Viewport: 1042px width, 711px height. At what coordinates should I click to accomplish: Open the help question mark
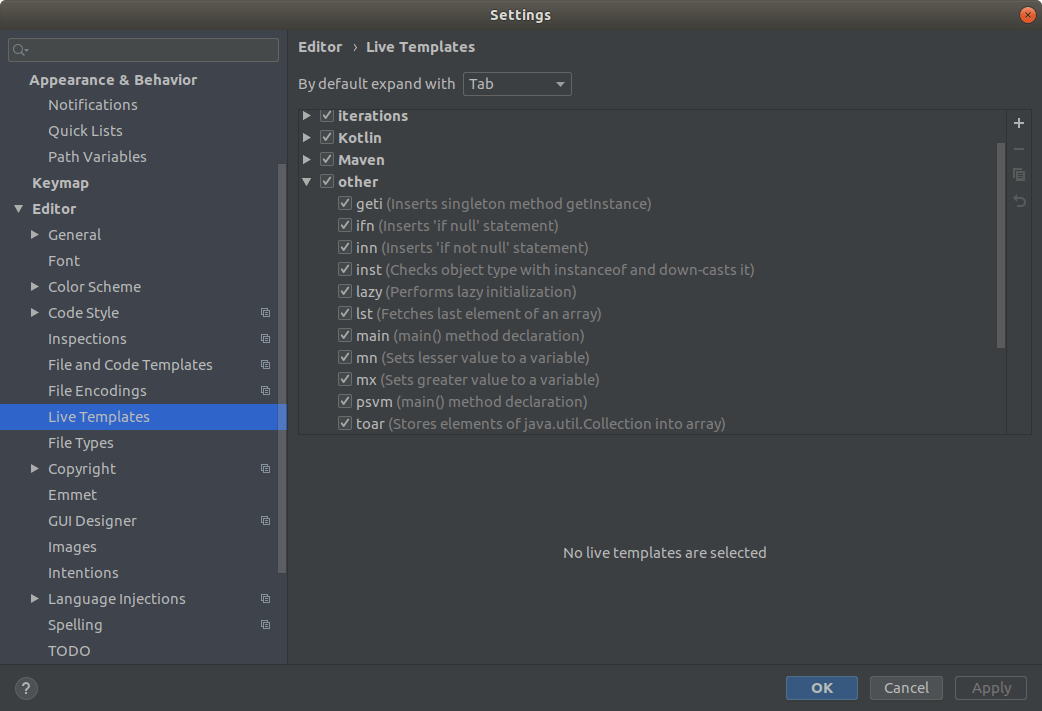tap(25, 688)
